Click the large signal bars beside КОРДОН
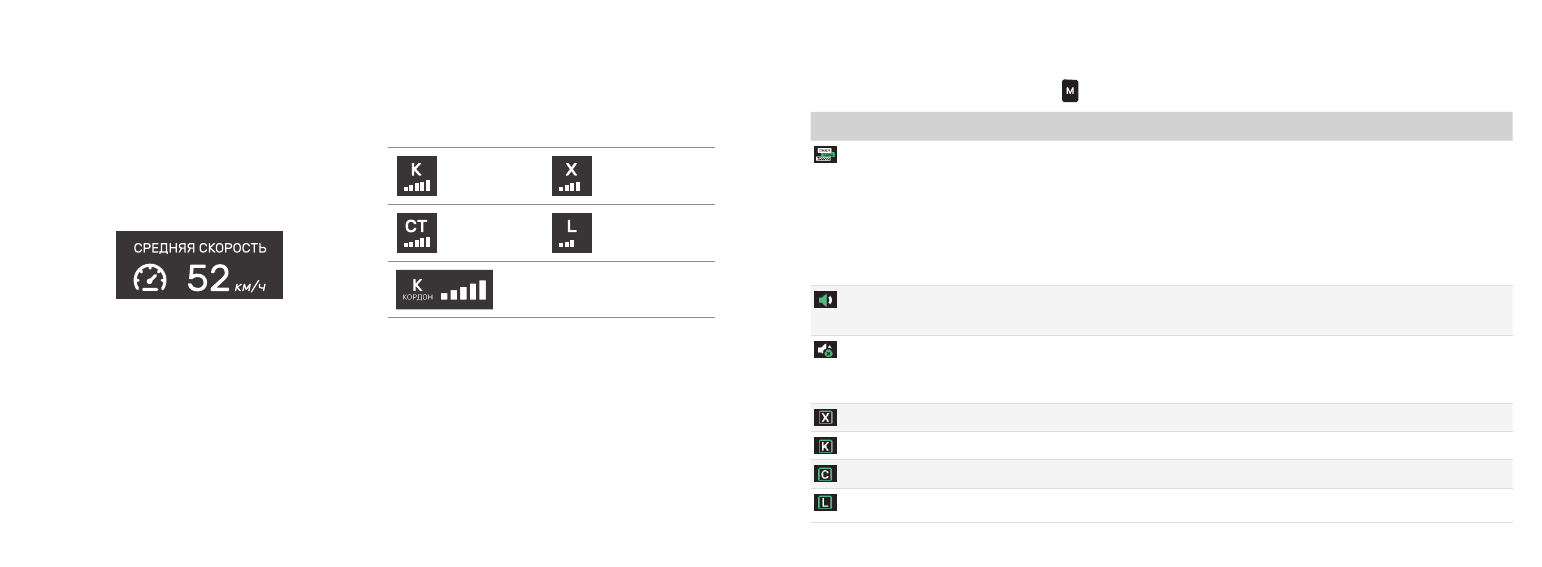Screen dimensions: 1542x567 point(463,290)
